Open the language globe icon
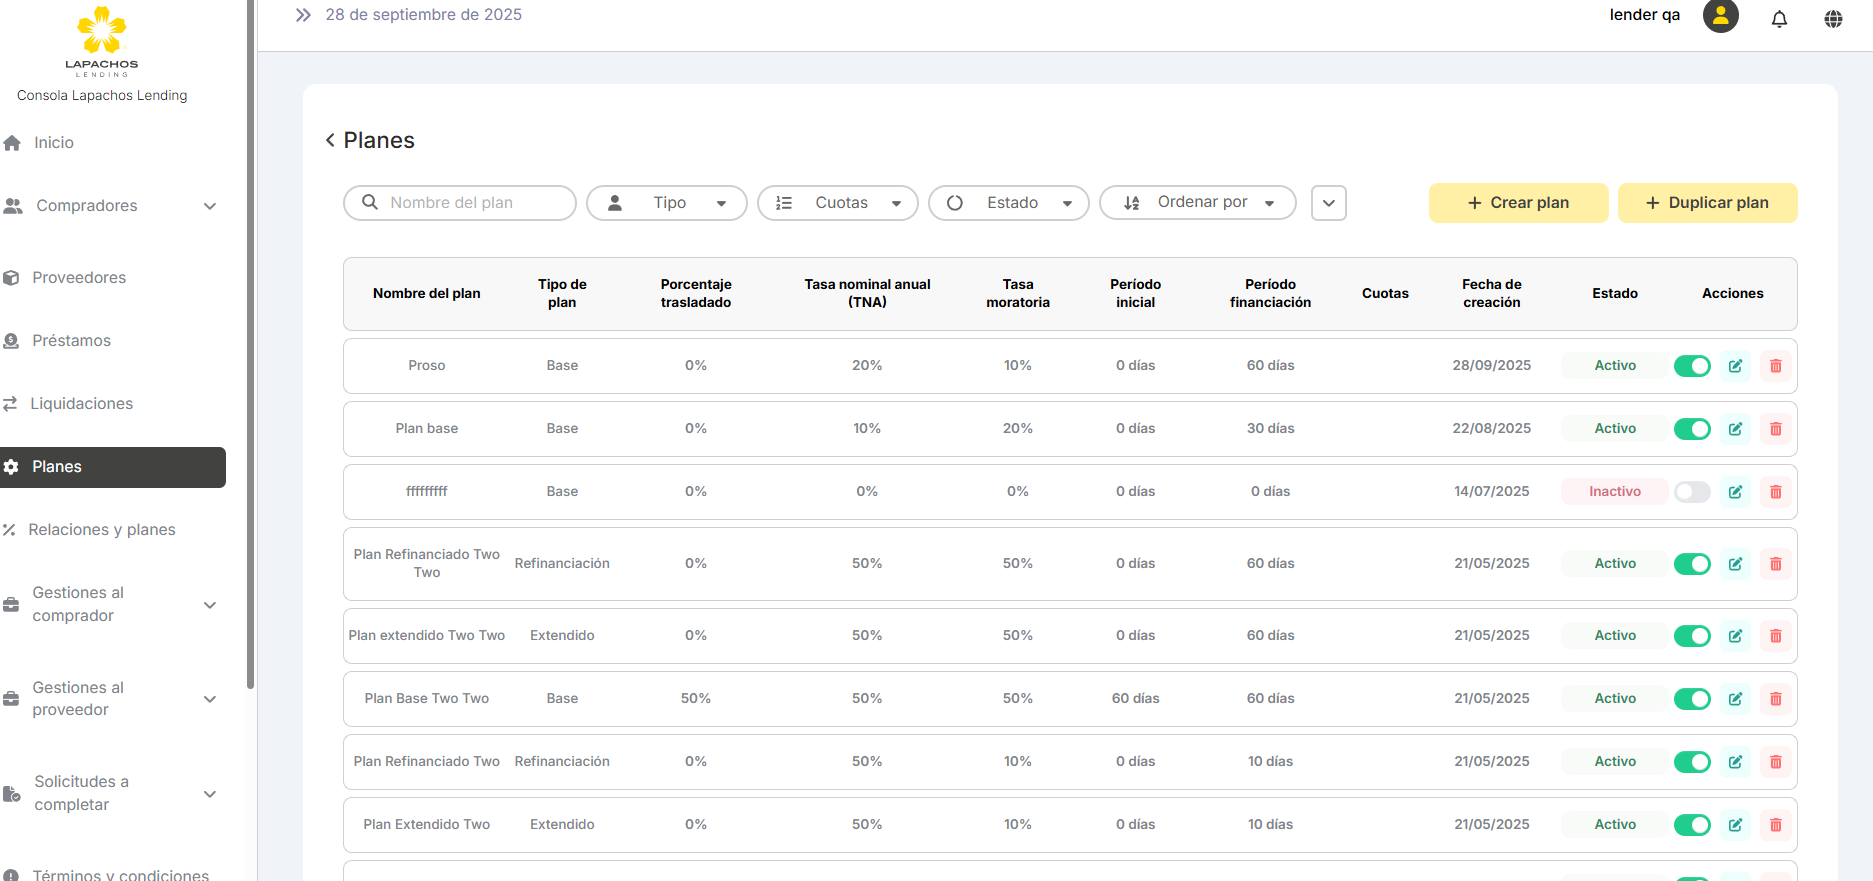 [1833, 19]
